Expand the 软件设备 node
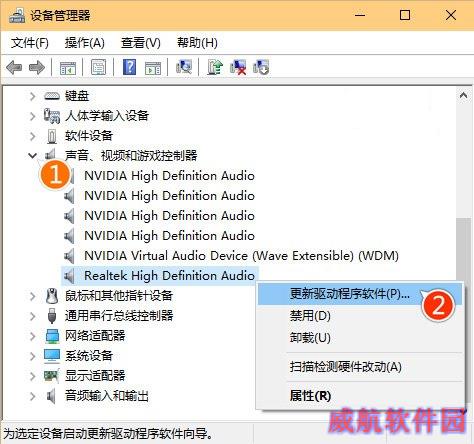 pyautogui.click(x=32, y=136)
